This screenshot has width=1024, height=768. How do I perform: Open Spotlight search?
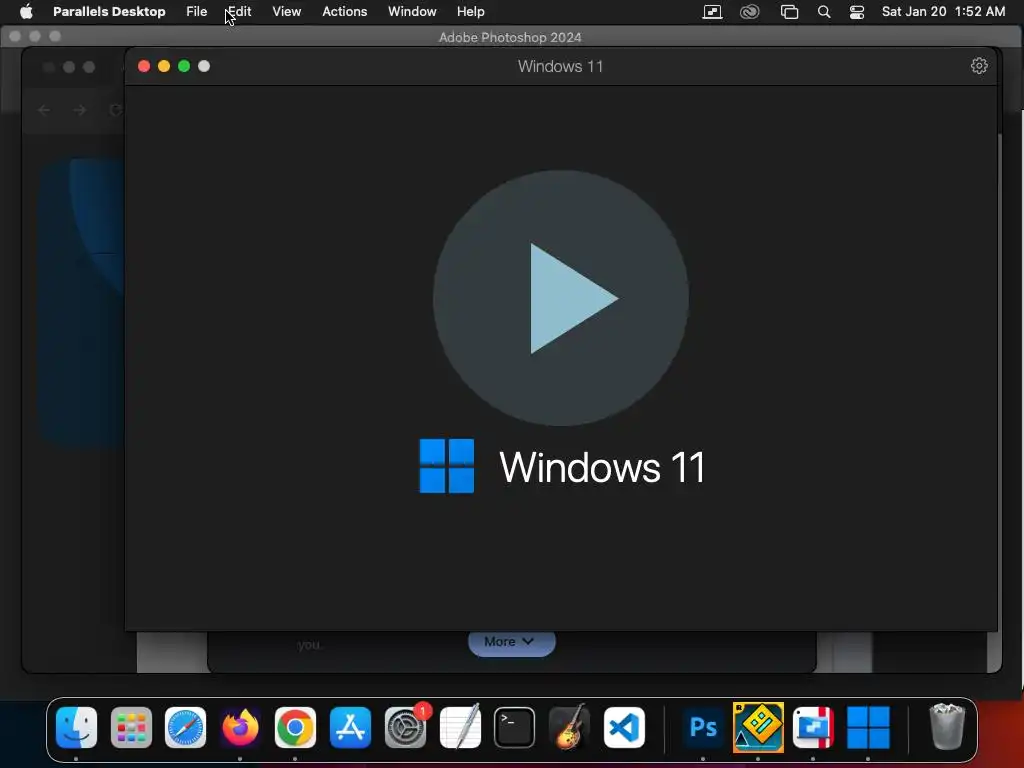(x=824, y=12)
